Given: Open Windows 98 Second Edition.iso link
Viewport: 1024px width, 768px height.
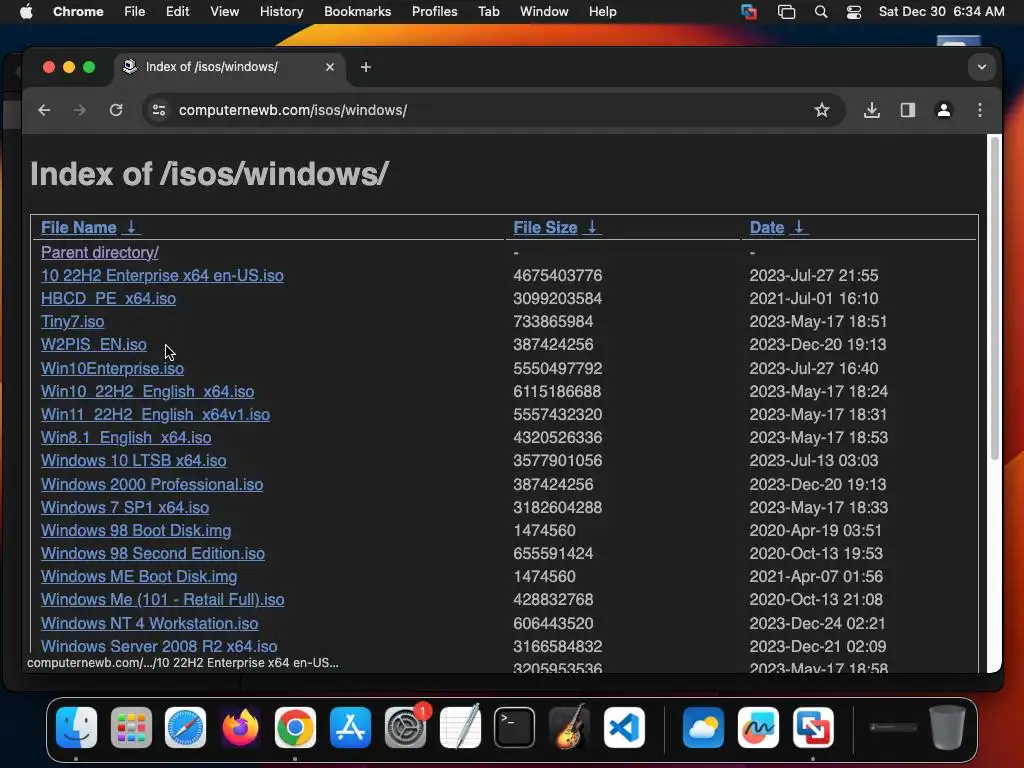Looking at the screenshot, I should click(x=153, y=554).
